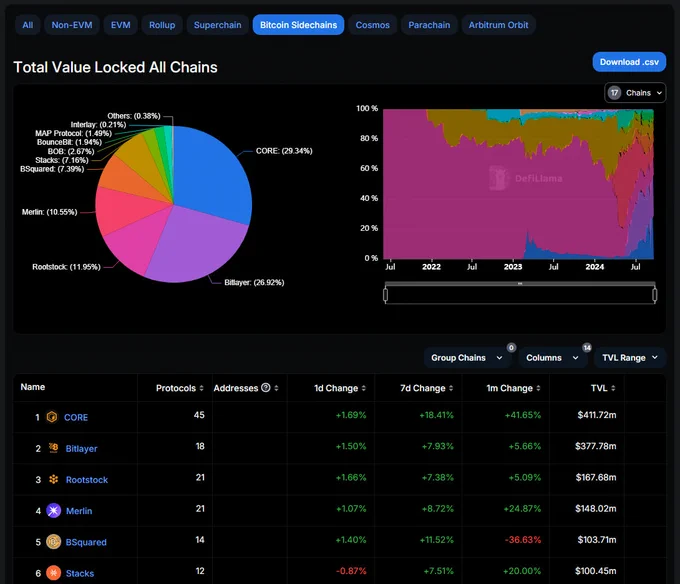Screen dimensions: 680x584
Task: Sort by TVL column arrows
Action: pos(613,388)
